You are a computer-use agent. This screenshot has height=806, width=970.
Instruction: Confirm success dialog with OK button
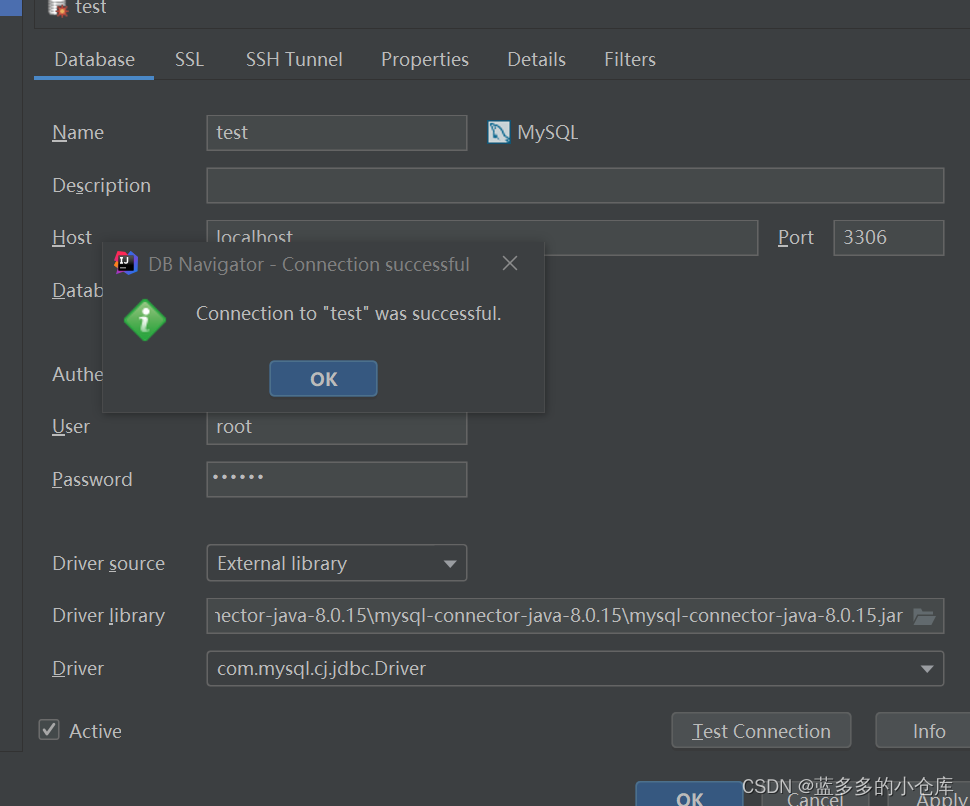coord(324,379)
